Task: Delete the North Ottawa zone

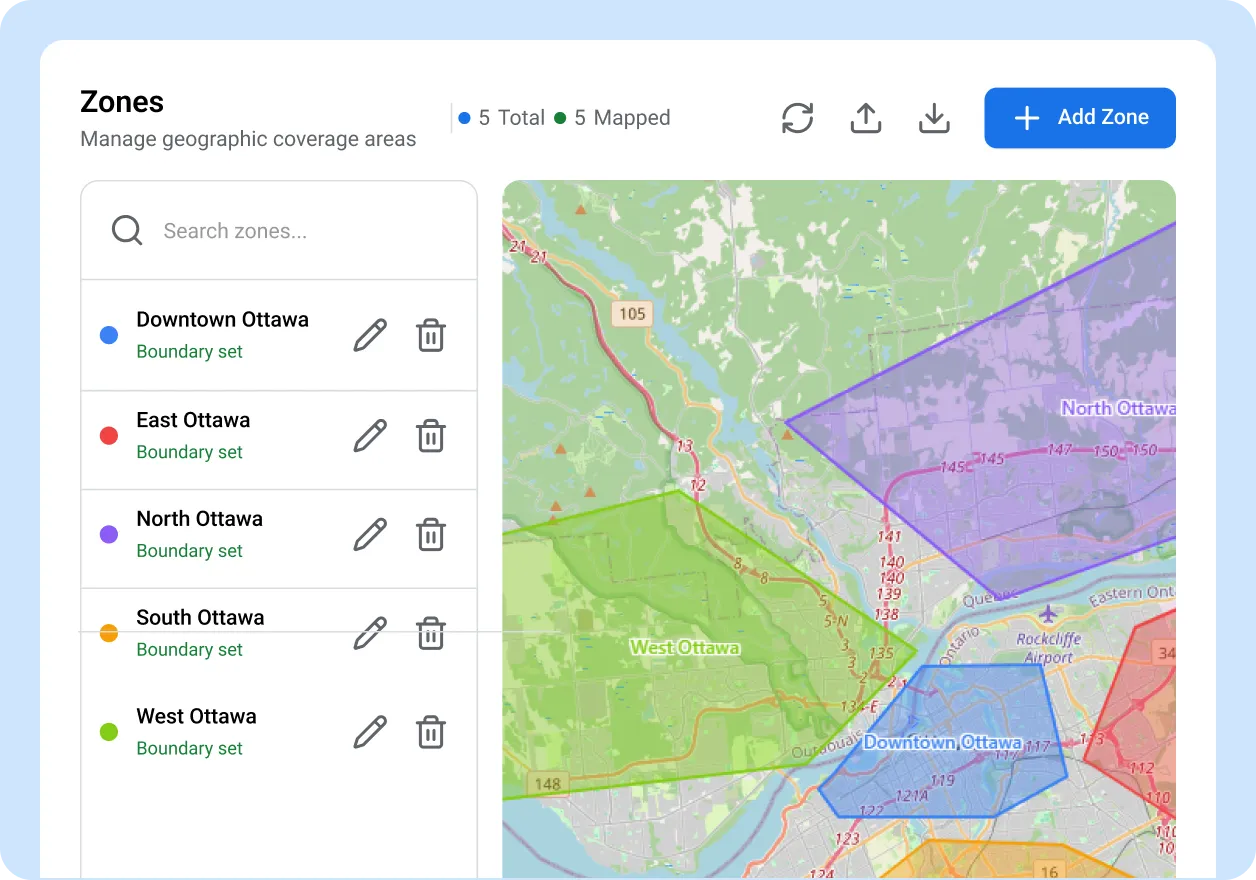Action: 430,534
